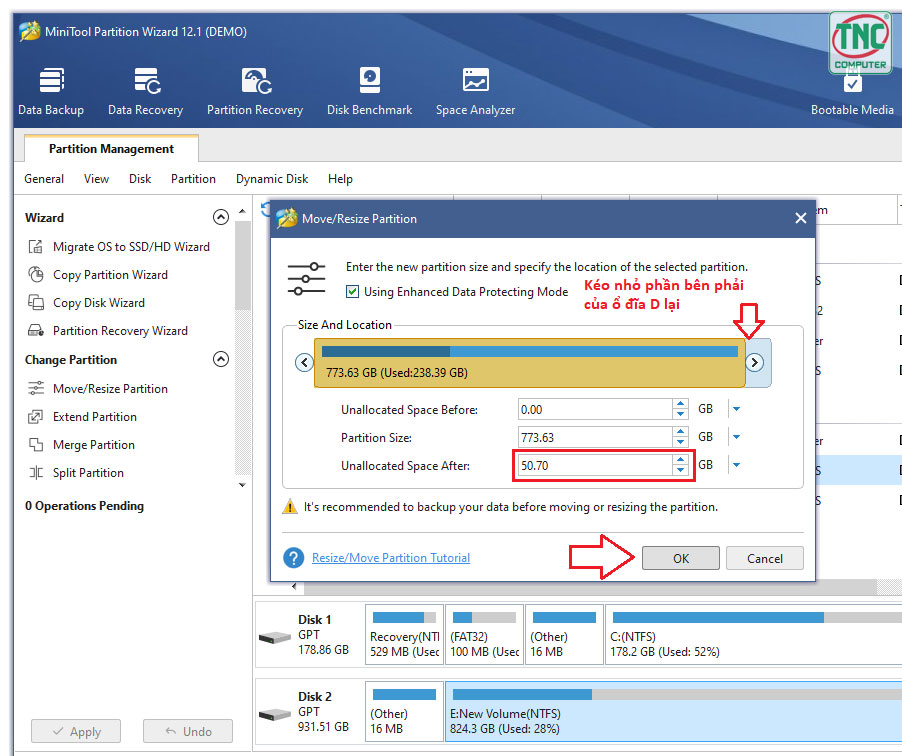902x756 pixels.
Task: Open the Partition menu
Action: point(193,179)
